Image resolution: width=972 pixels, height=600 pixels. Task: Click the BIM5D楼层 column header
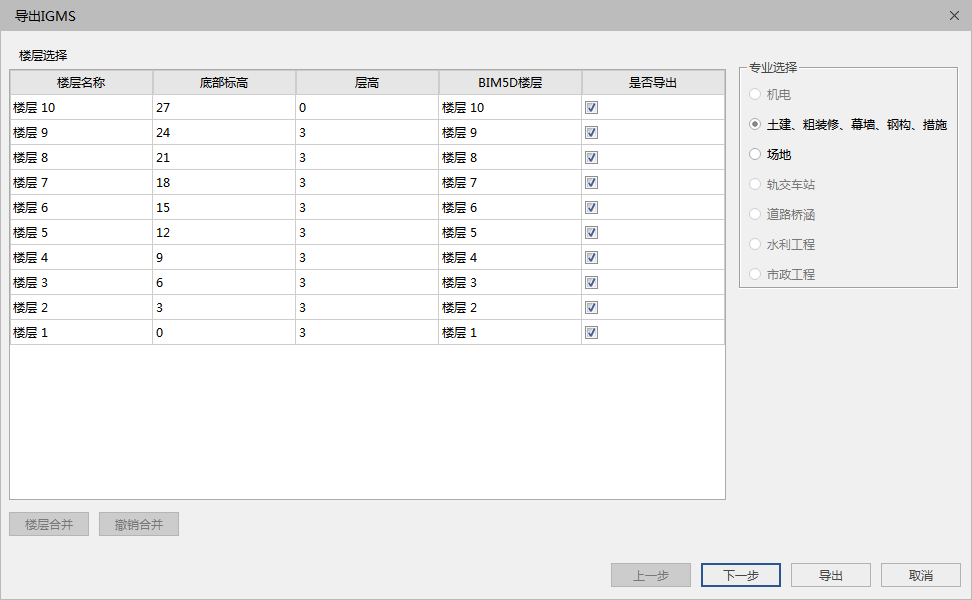pyautogui.click(x=510, y=82)
